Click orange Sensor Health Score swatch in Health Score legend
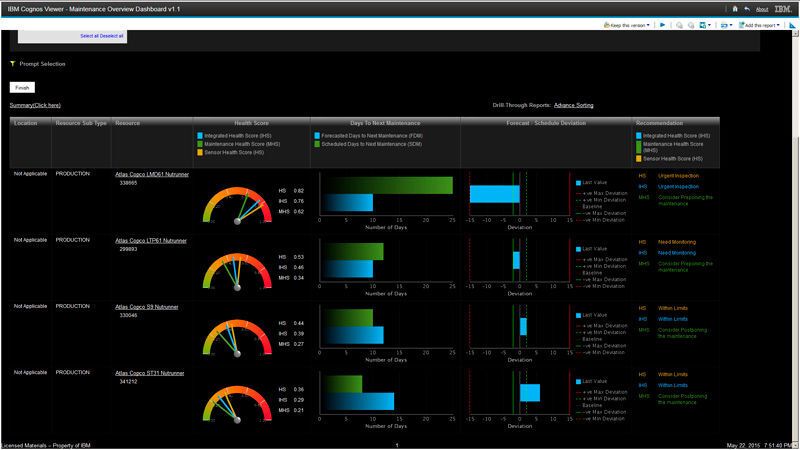 (200, 152)
